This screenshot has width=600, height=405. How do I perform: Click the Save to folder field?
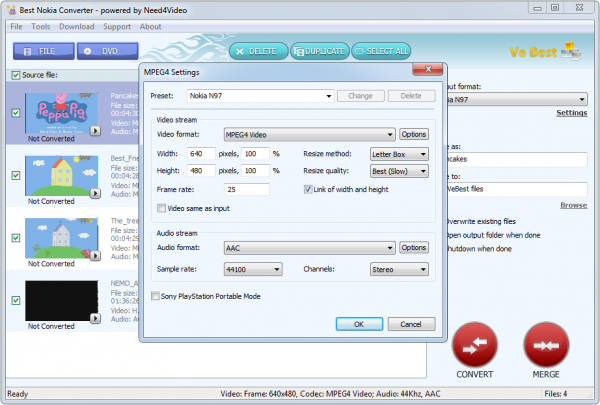pos(517,189)
